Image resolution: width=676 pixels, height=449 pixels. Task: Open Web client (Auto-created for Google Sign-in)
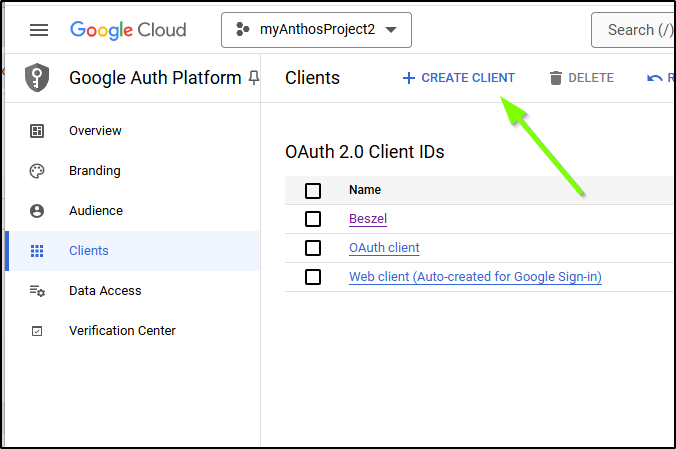click(x=475, y=276)
